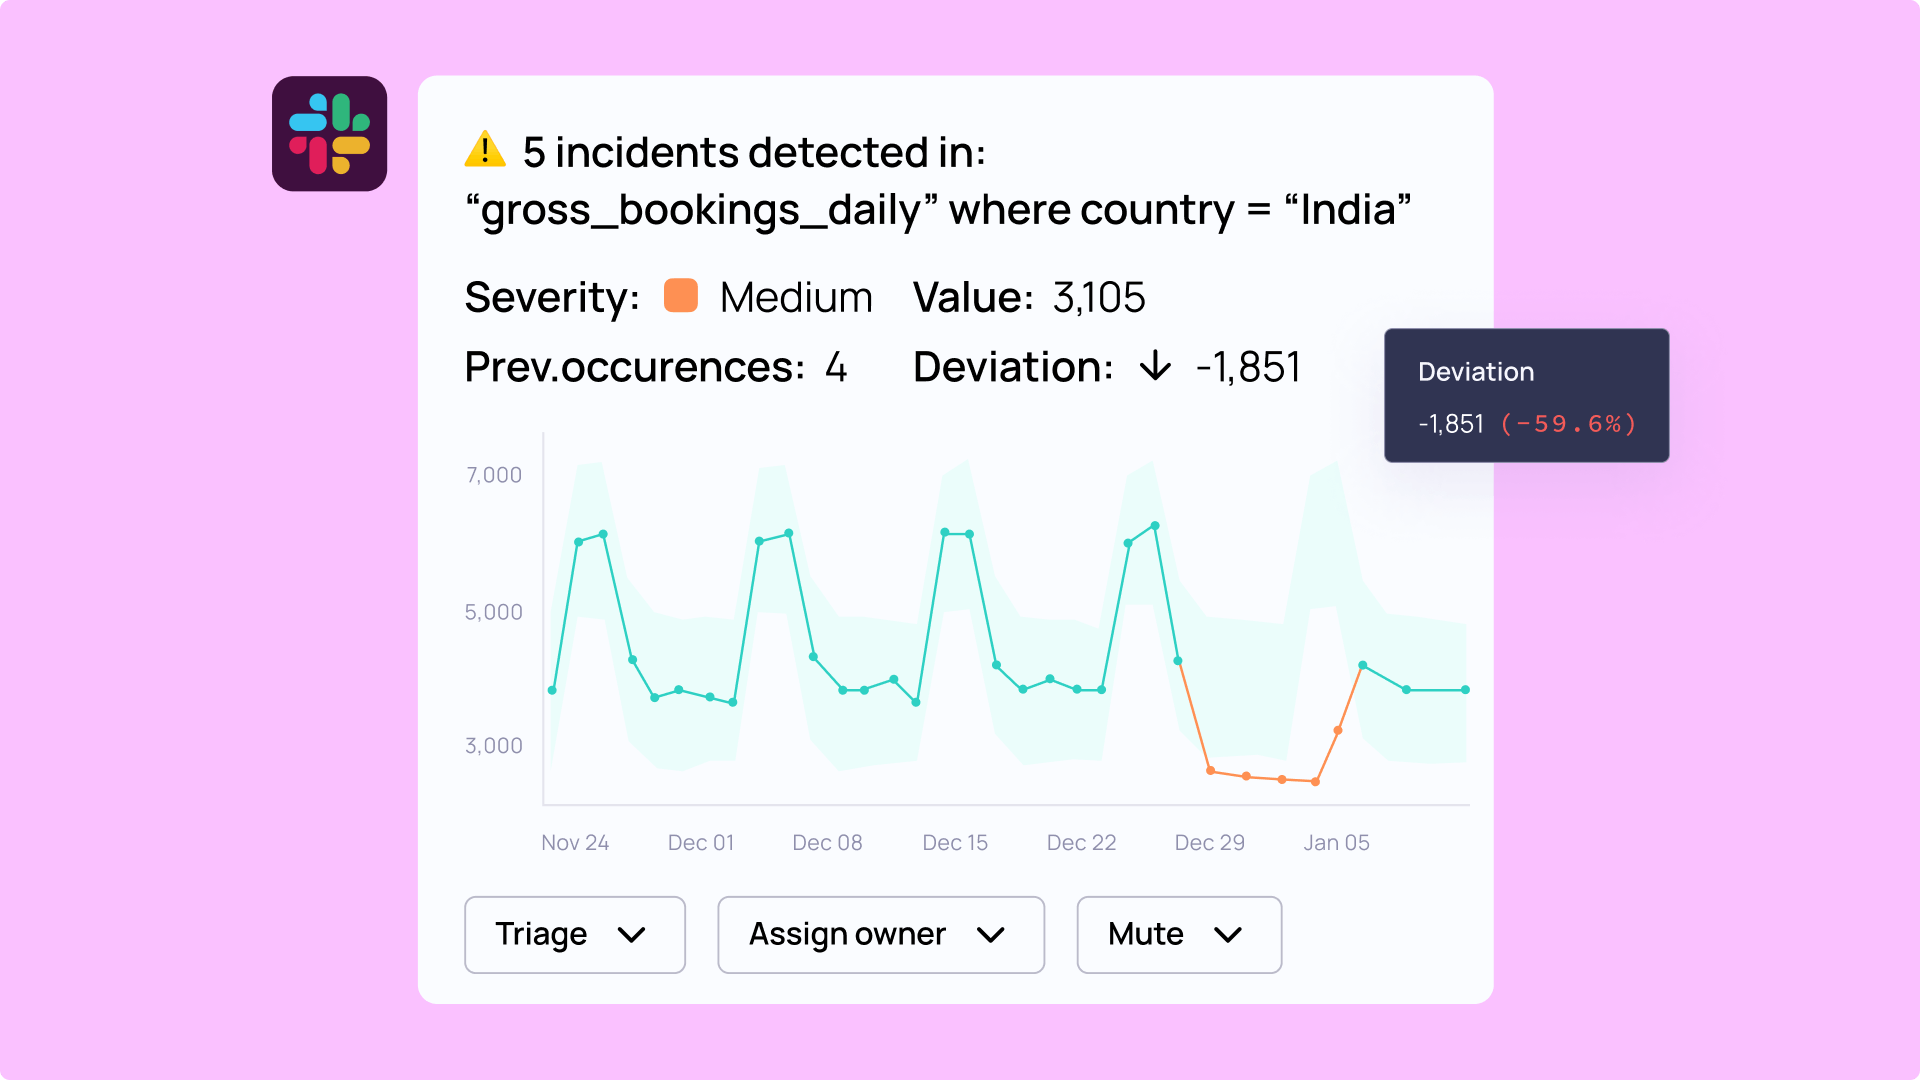Click the Nov 24 axis label
The width and height of the screenshot is (1920, 1080).
point(575,843)
